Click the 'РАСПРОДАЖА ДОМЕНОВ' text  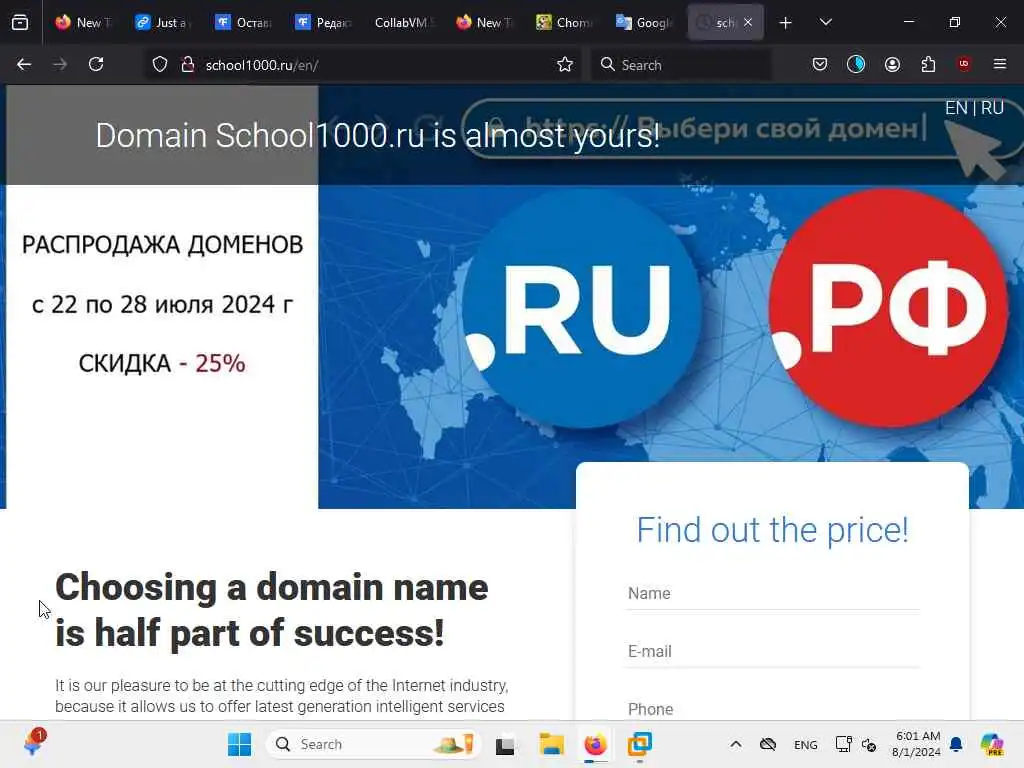pyautogui.click(x=163, y=245)
